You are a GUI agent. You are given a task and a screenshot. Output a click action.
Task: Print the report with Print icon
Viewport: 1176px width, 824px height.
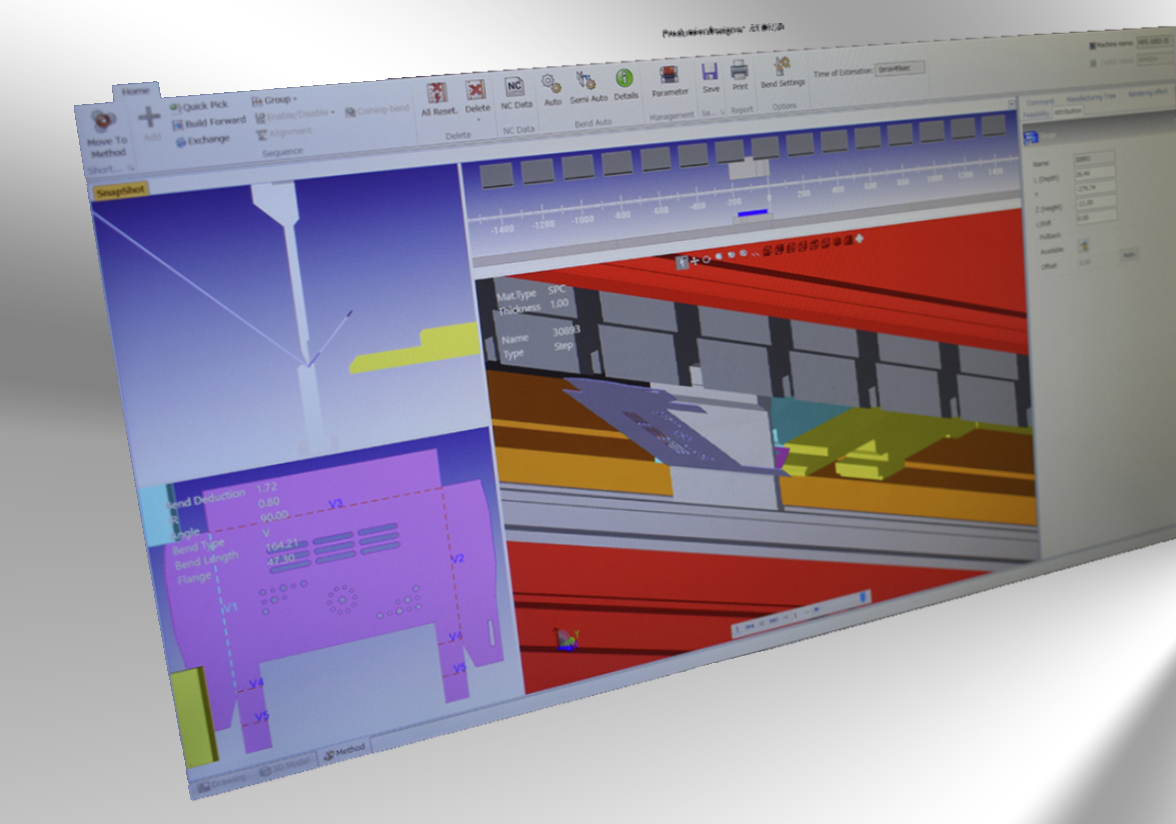(x=740, y=70)
